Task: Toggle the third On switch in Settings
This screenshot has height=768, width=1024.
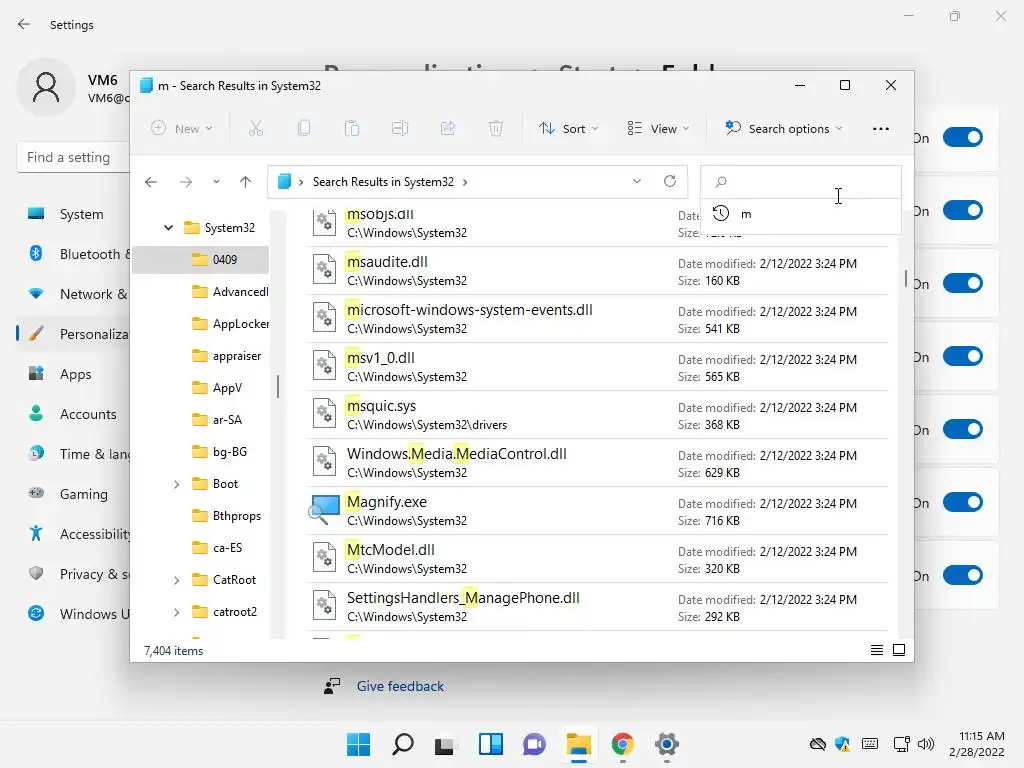Action: [963, 283]
